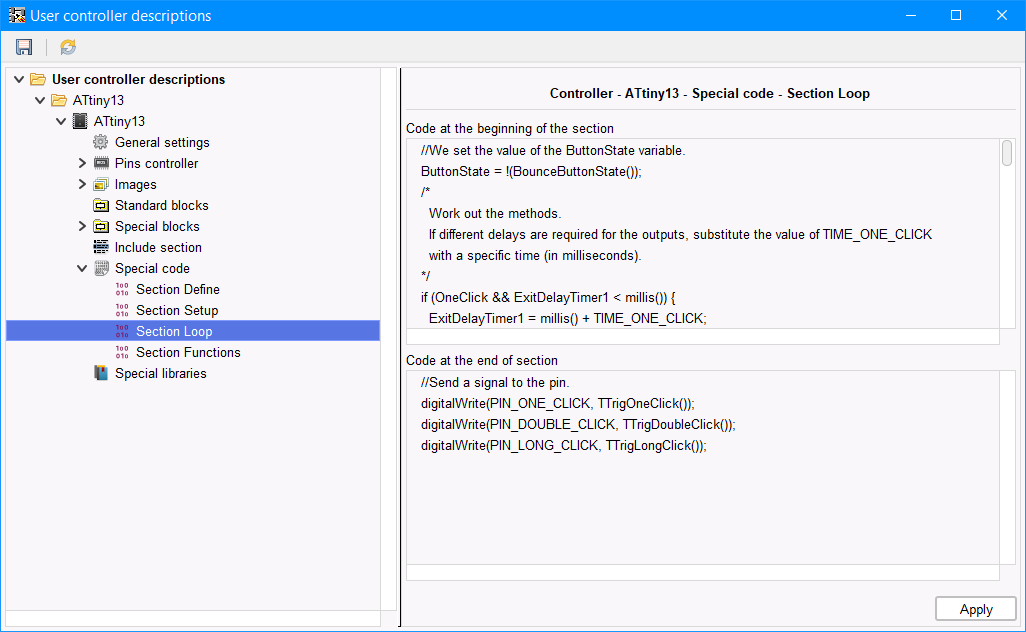The width and height of the screenshot is (1026, 632).
Task: Click the line ExitDelayTimer1 = millis() + TIME_ONE_CLICK
Action: (x=568, y=319)
